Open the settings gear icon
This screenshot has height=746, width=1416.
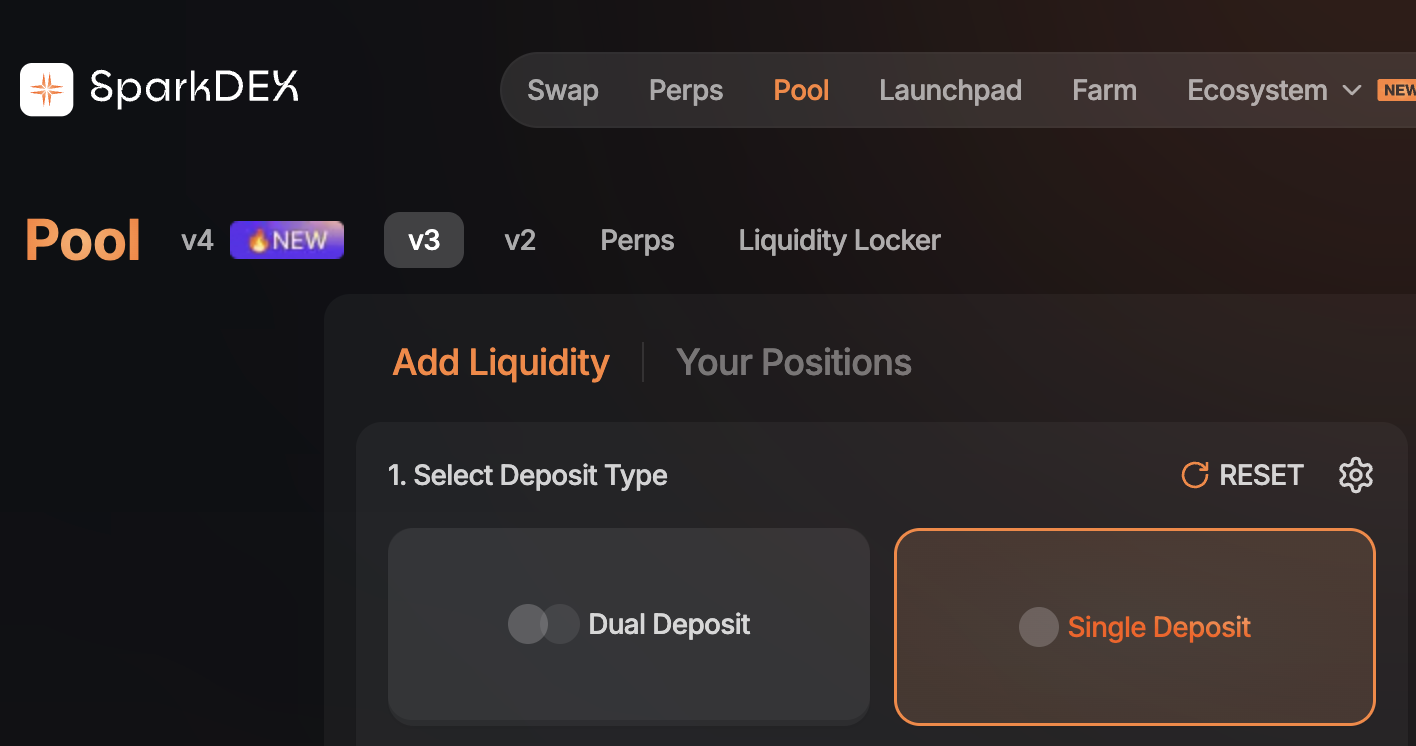pos(1355,475)
